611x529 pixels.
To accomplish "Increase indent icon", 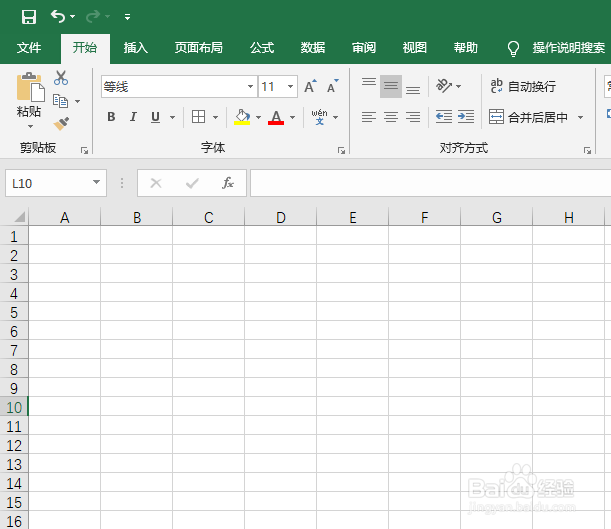I will [x=466, y=117].
